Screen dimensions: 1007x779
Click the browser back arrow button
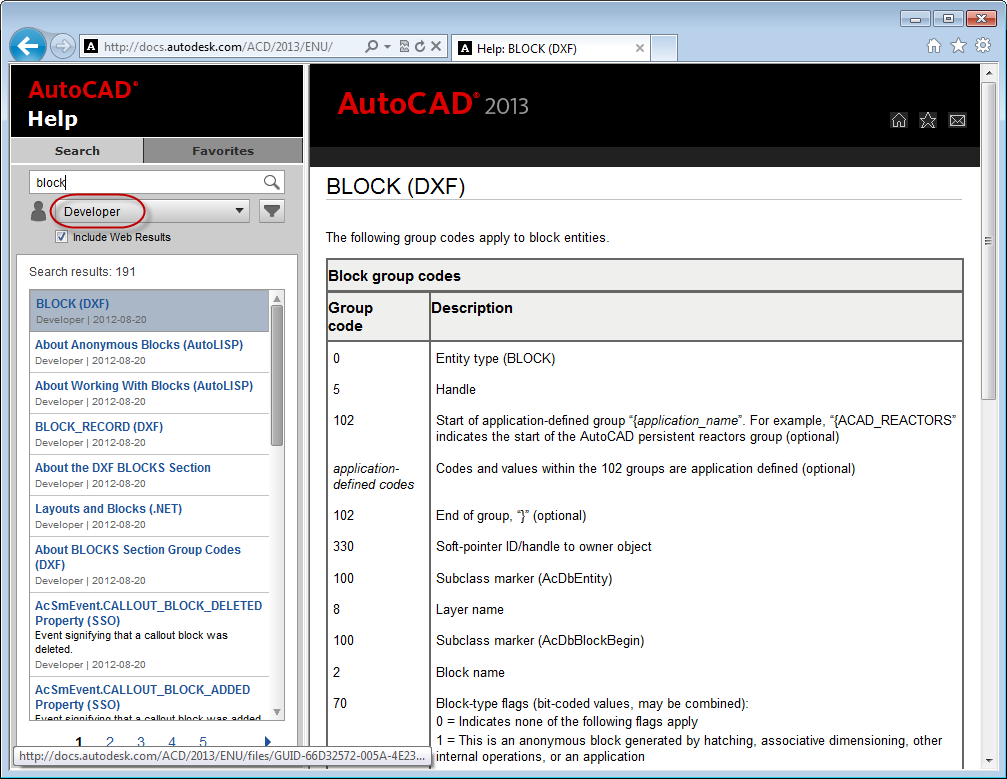28,46
